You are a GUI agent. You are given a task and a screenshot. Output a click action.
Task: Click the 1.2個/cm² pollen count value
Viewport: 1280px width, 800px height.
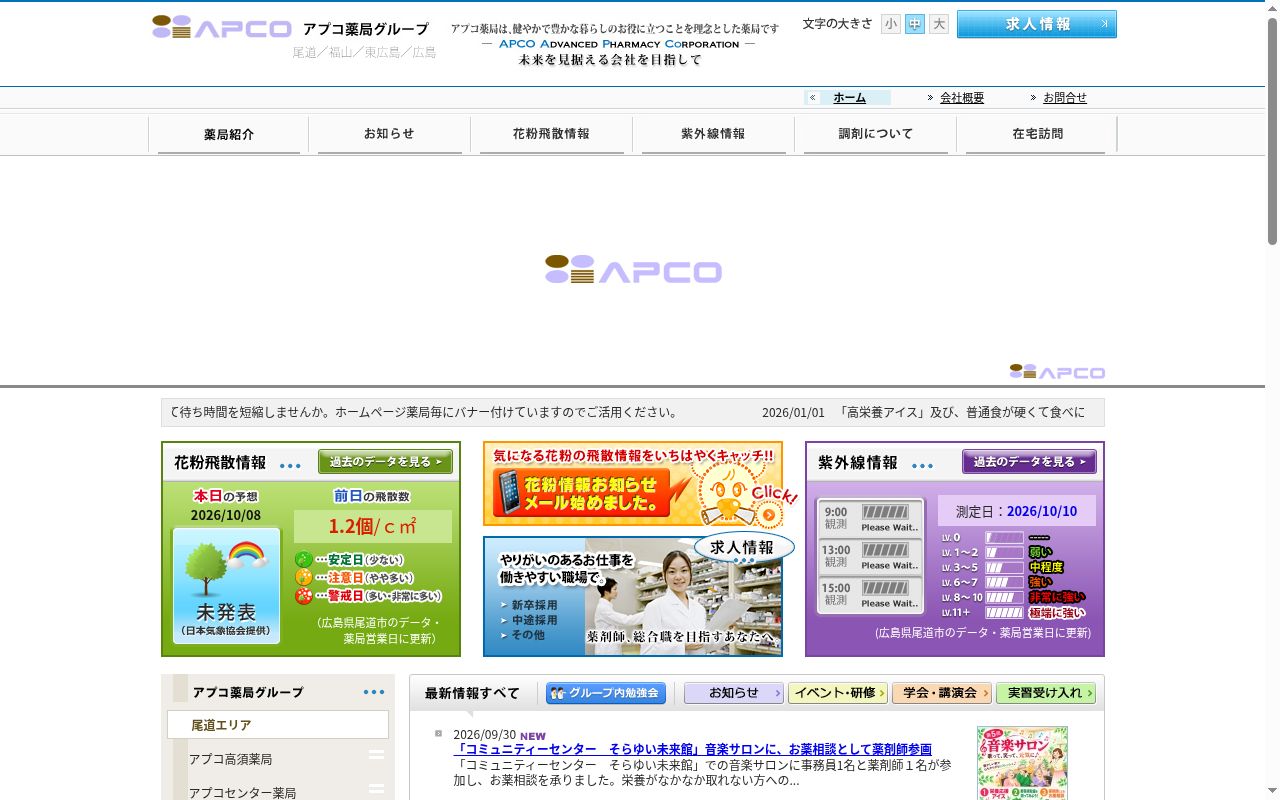372,527
